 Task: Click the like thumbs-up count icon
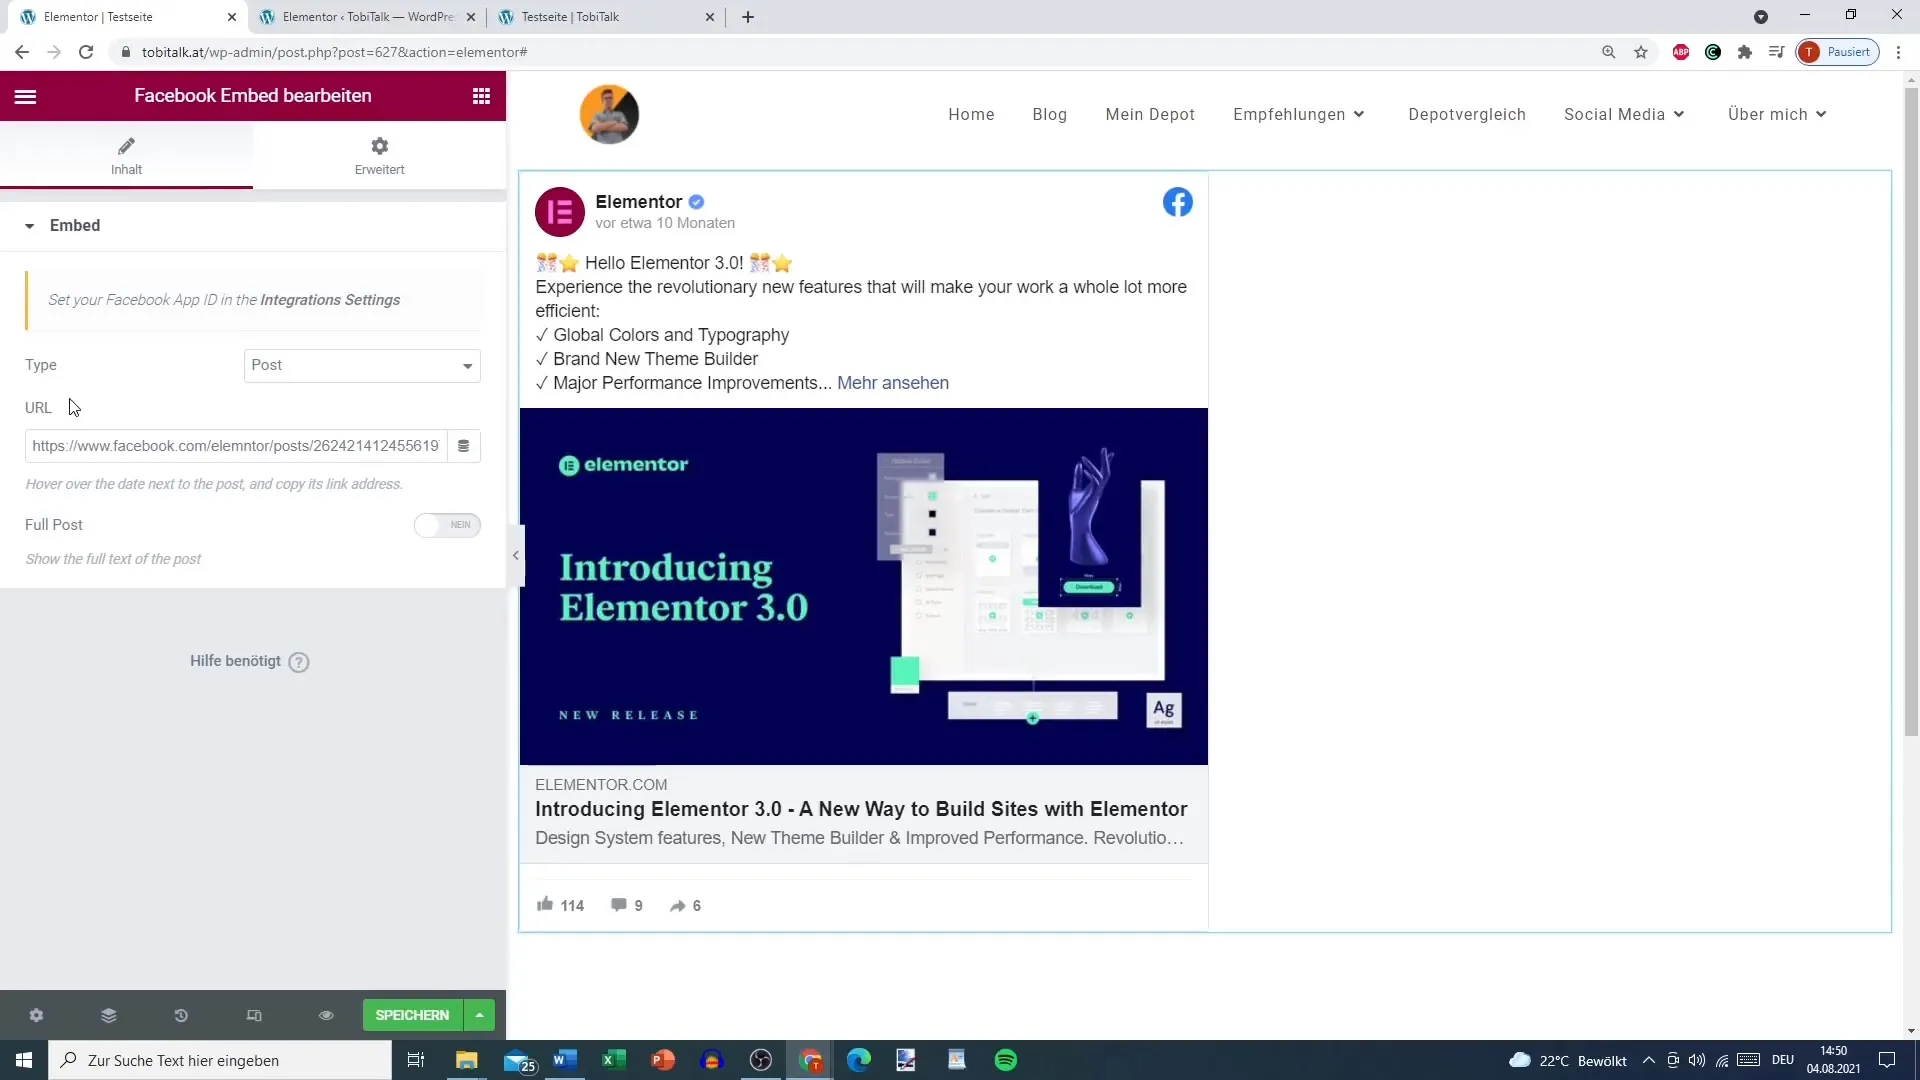point(545,904)
